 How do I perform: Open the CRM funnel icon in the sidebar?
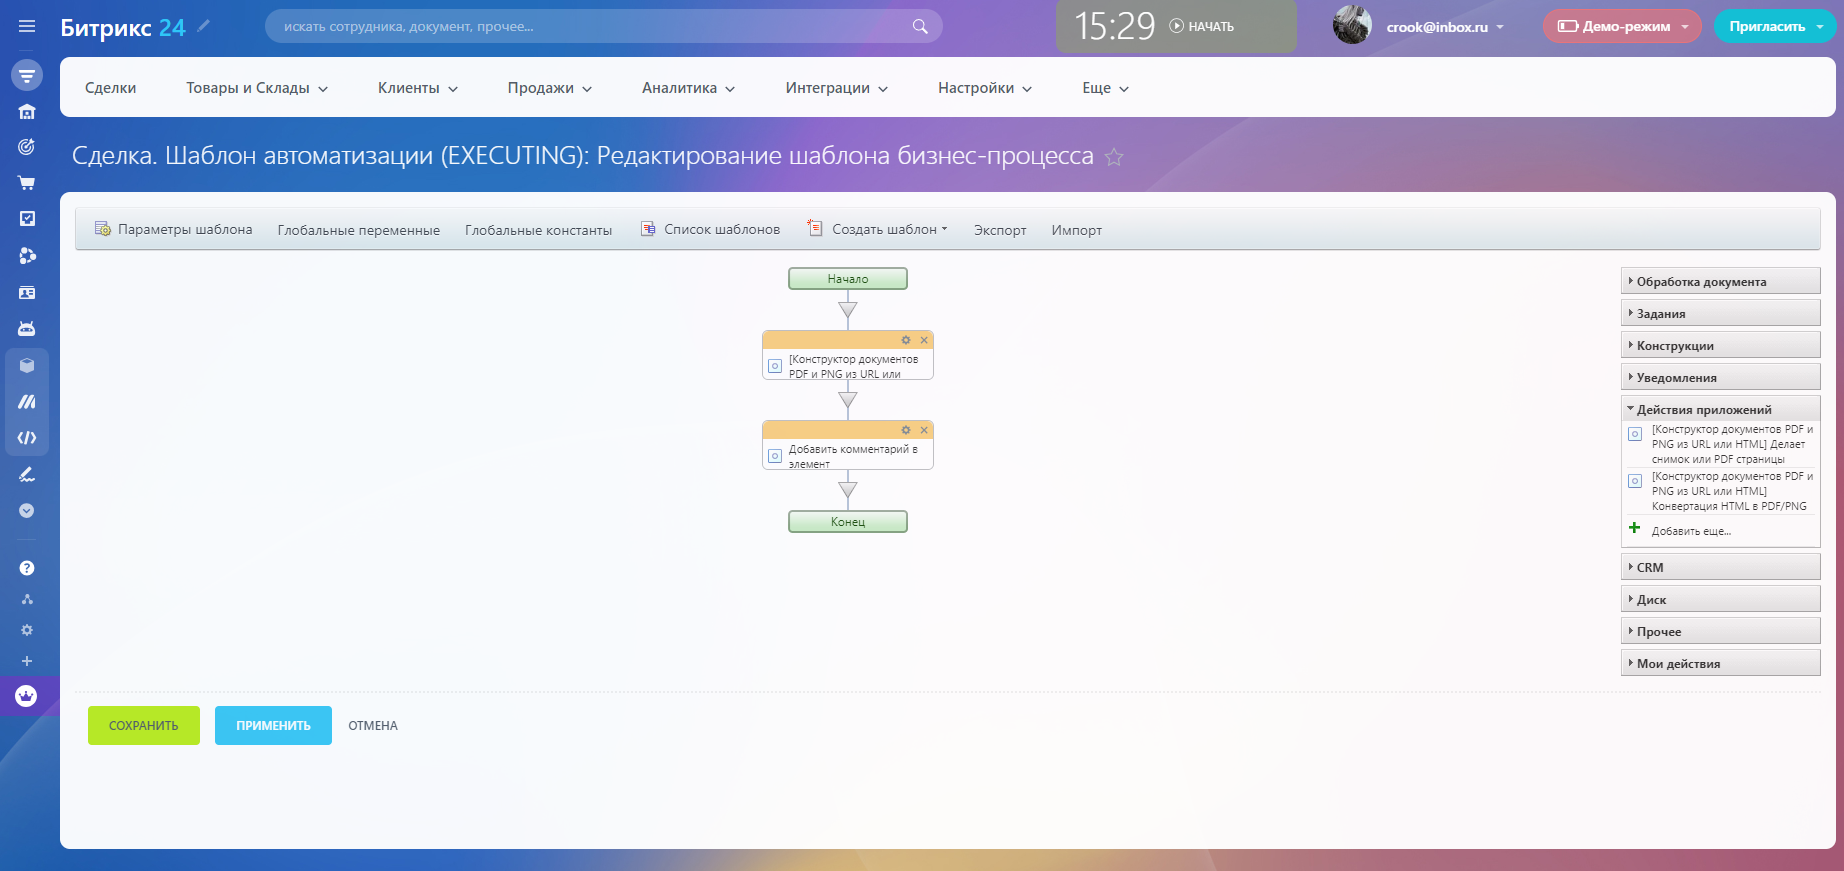click(x=27, y=75)
